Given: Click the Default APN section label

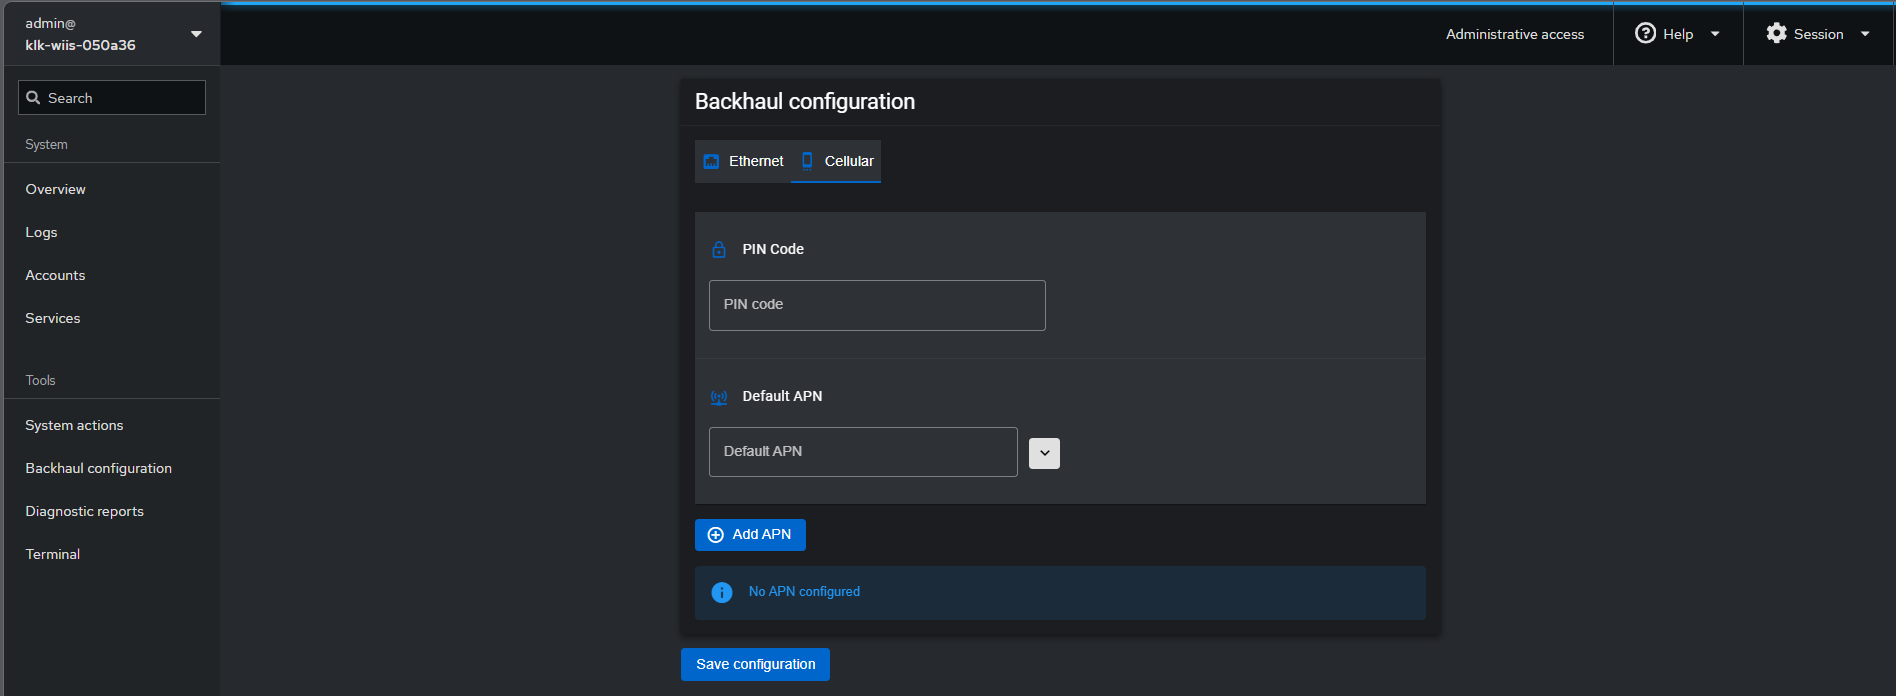Looking at the screenshot, I should [782, 396].
